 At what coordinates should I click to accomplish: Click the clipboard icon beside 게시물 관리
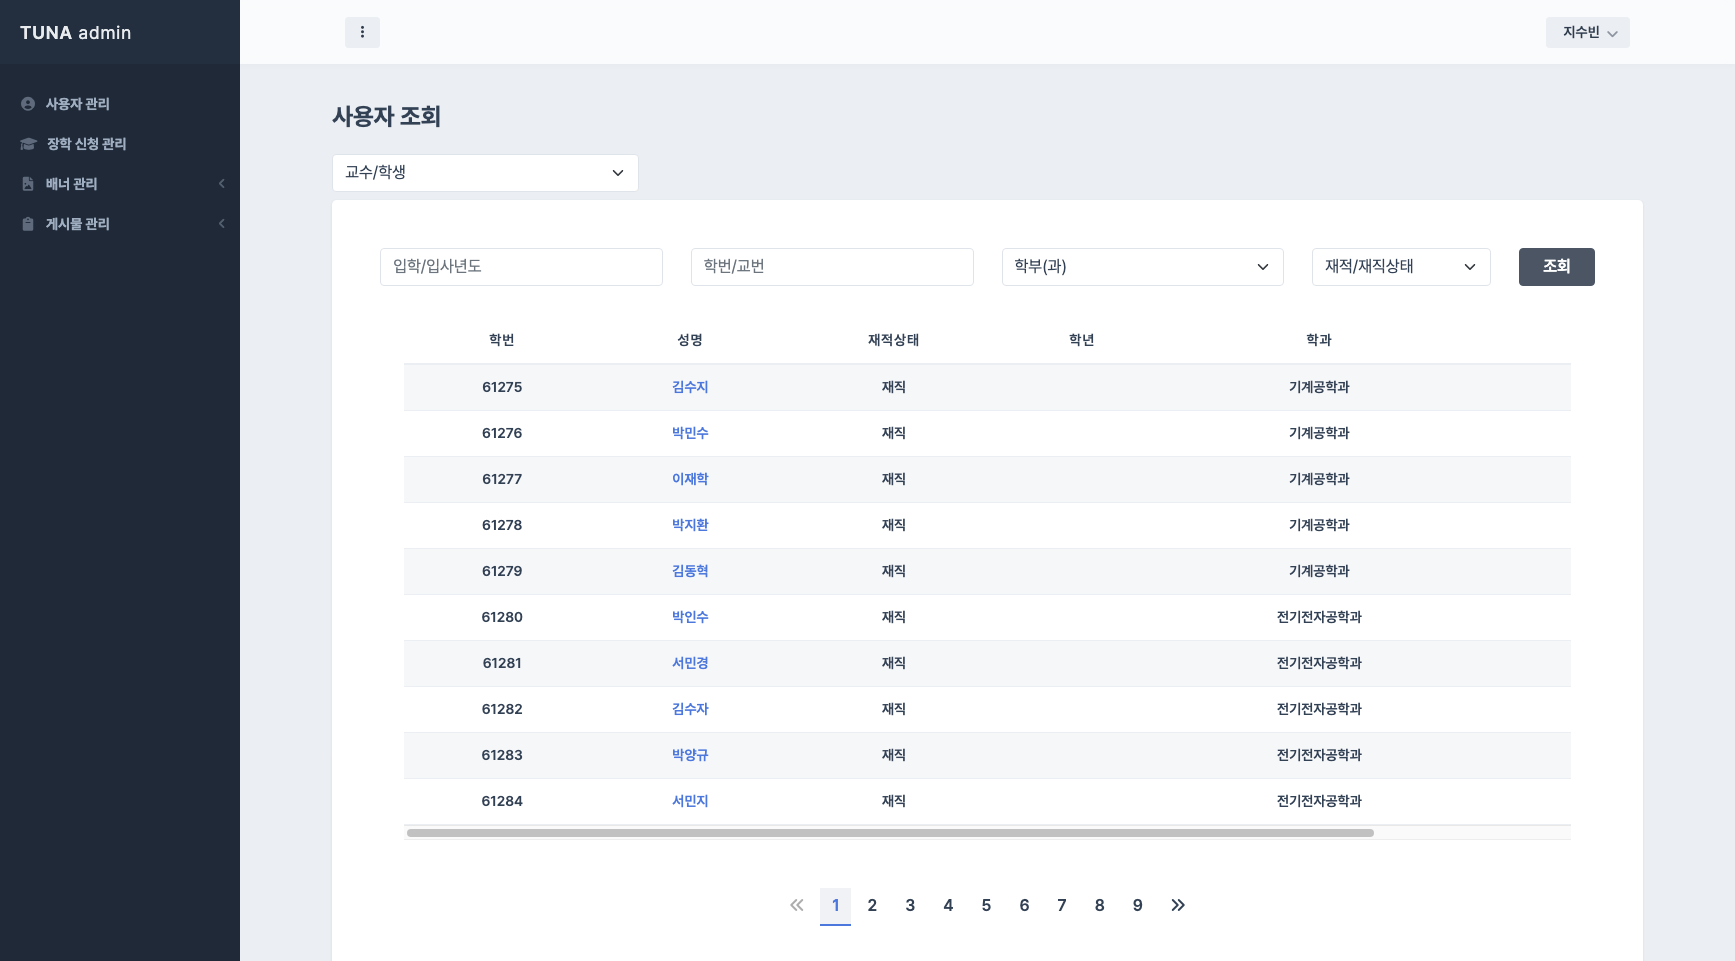28,224
